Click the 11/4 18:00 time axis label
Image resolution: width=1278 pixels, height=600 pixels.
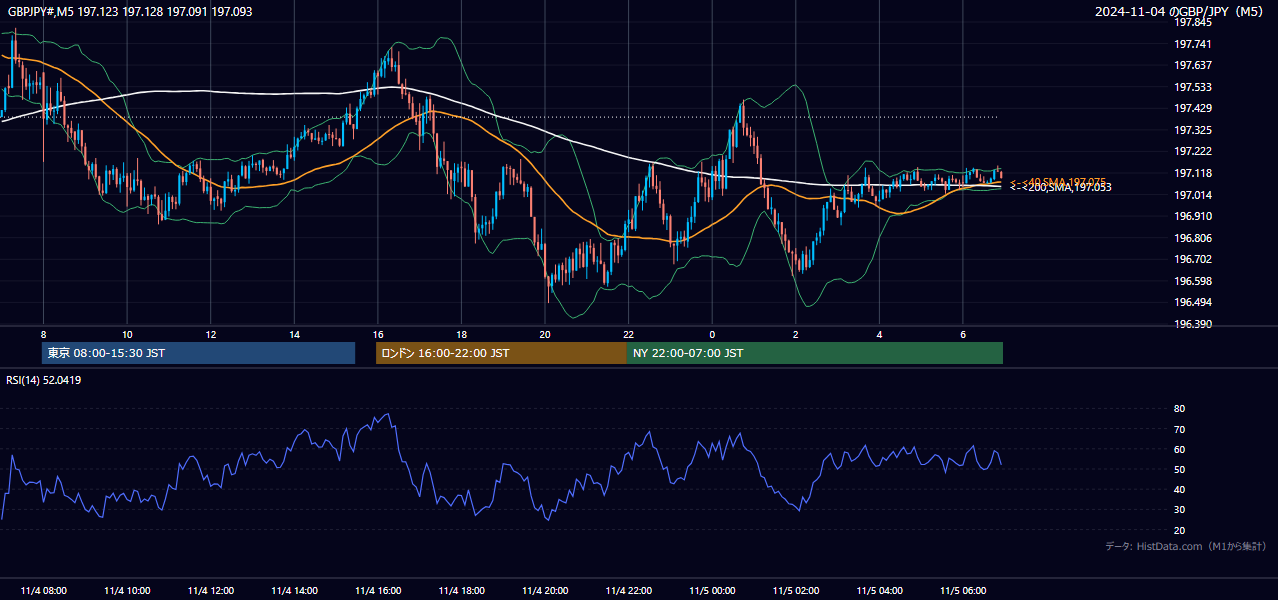click(462, 590)
